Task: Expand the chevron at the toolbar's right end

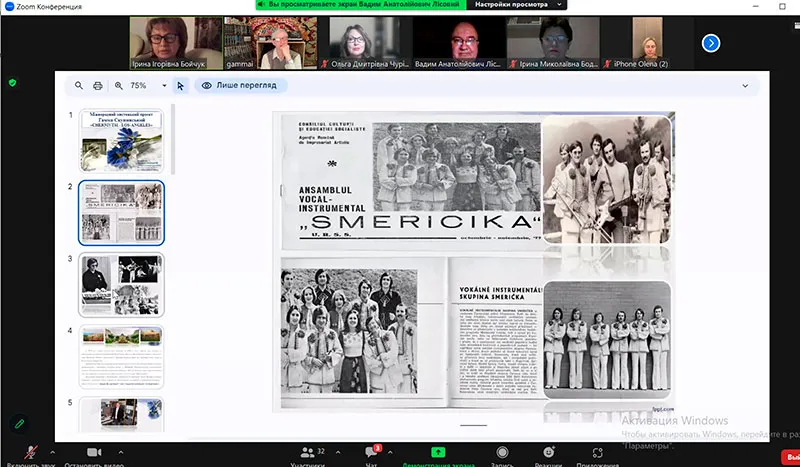Action: (744, 86)
